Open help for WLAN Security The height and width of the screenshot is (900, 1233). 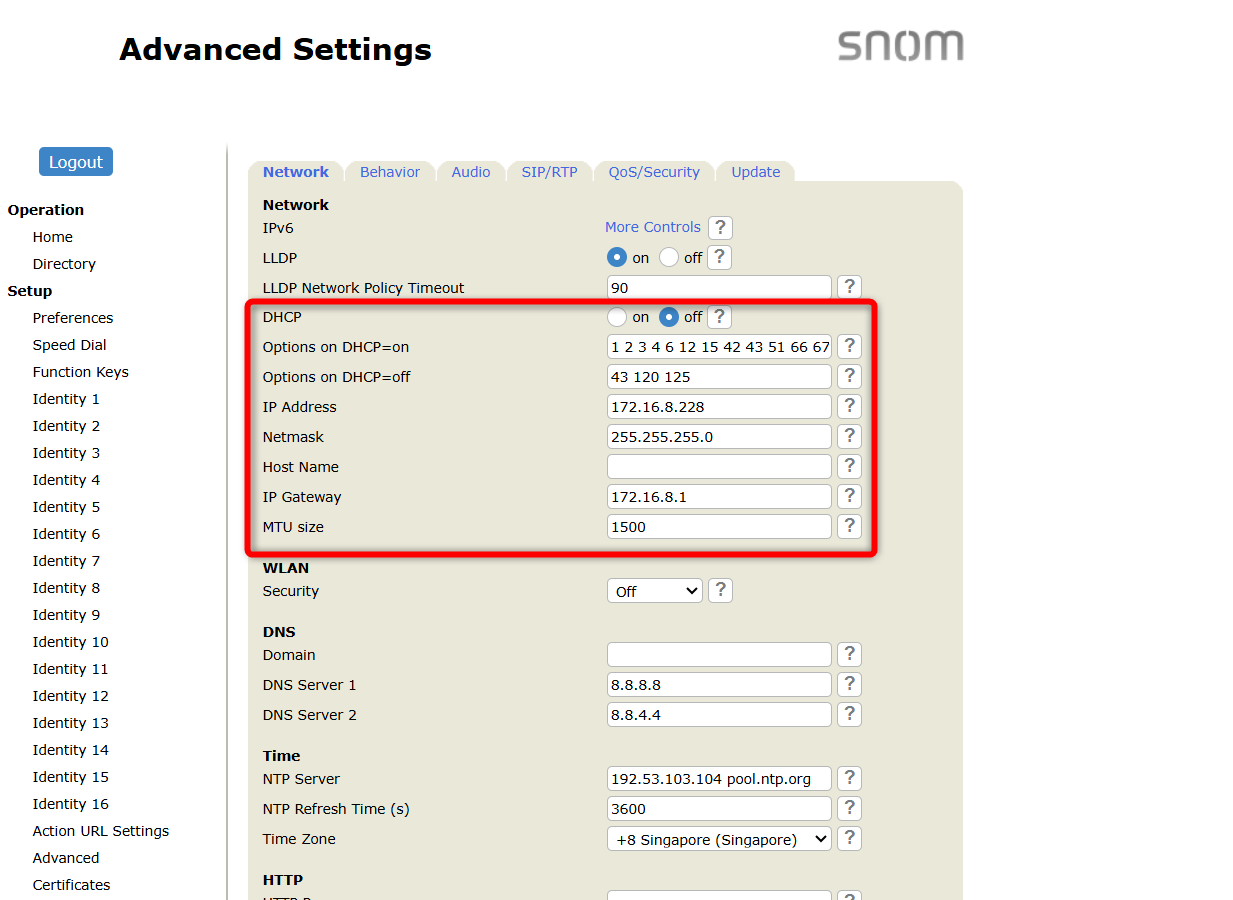[720, 590]
